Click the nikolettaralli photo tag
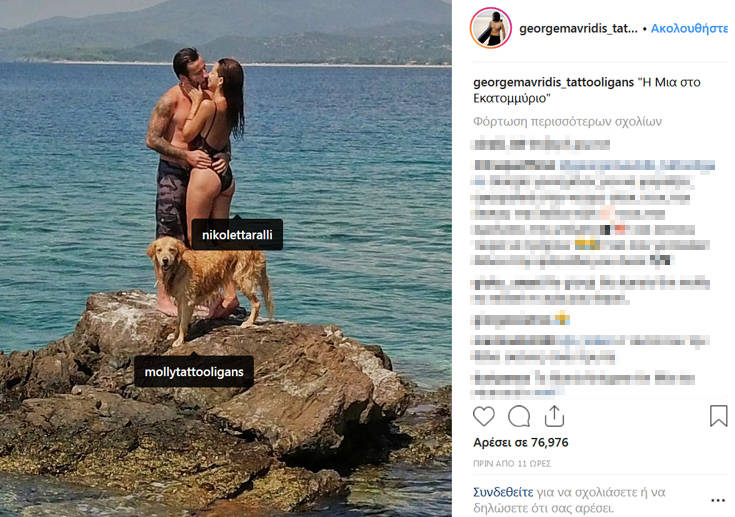Screen dimensions: 735x517 point(237,234)
